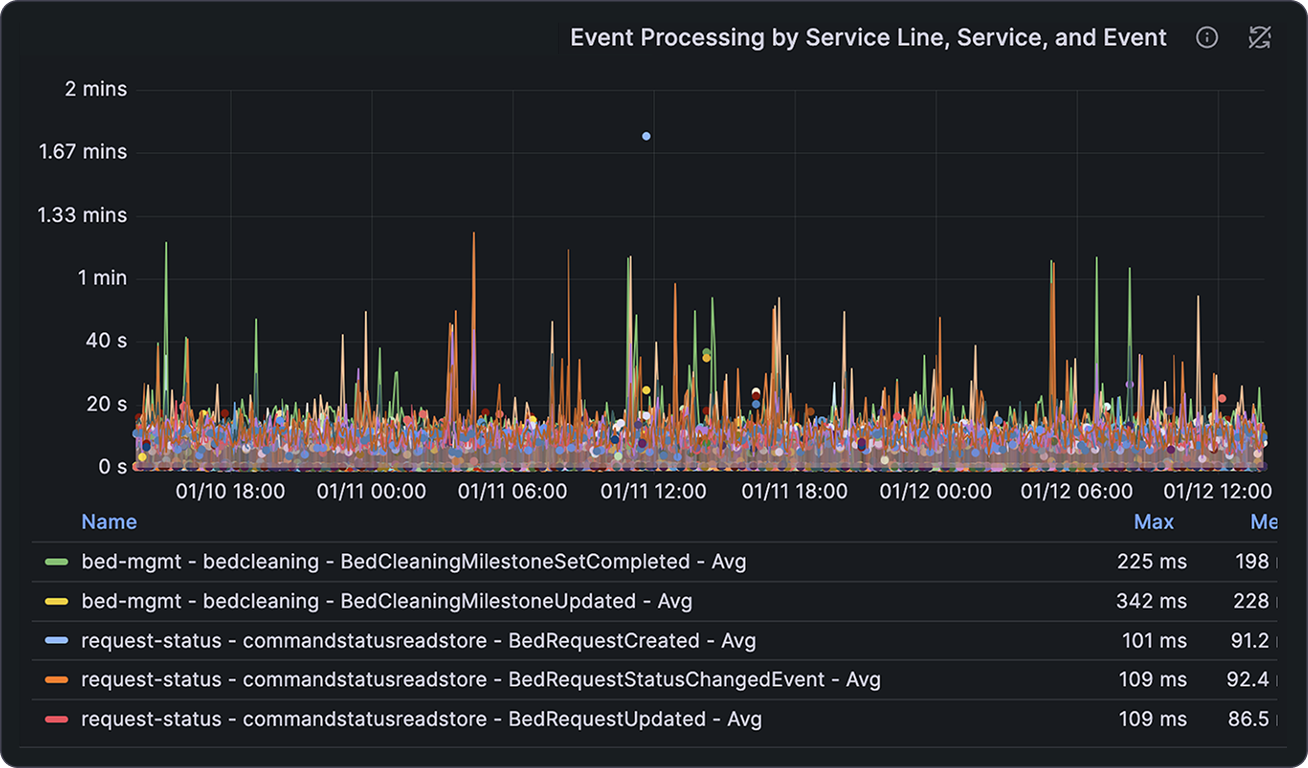View the panel description info icon
This screenshot has width=1308, height=768.
[1207, 37]
